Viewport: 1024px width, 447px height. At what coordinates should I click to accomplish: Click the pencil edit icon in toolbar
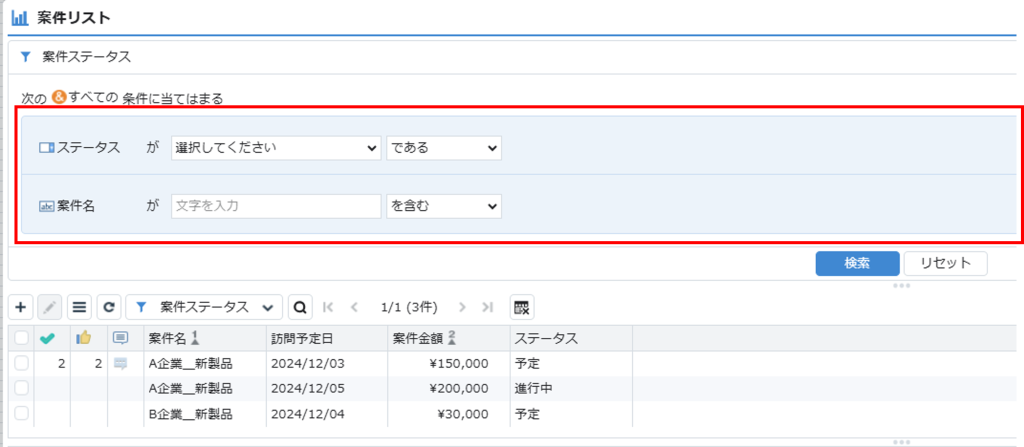click(50, 306)
